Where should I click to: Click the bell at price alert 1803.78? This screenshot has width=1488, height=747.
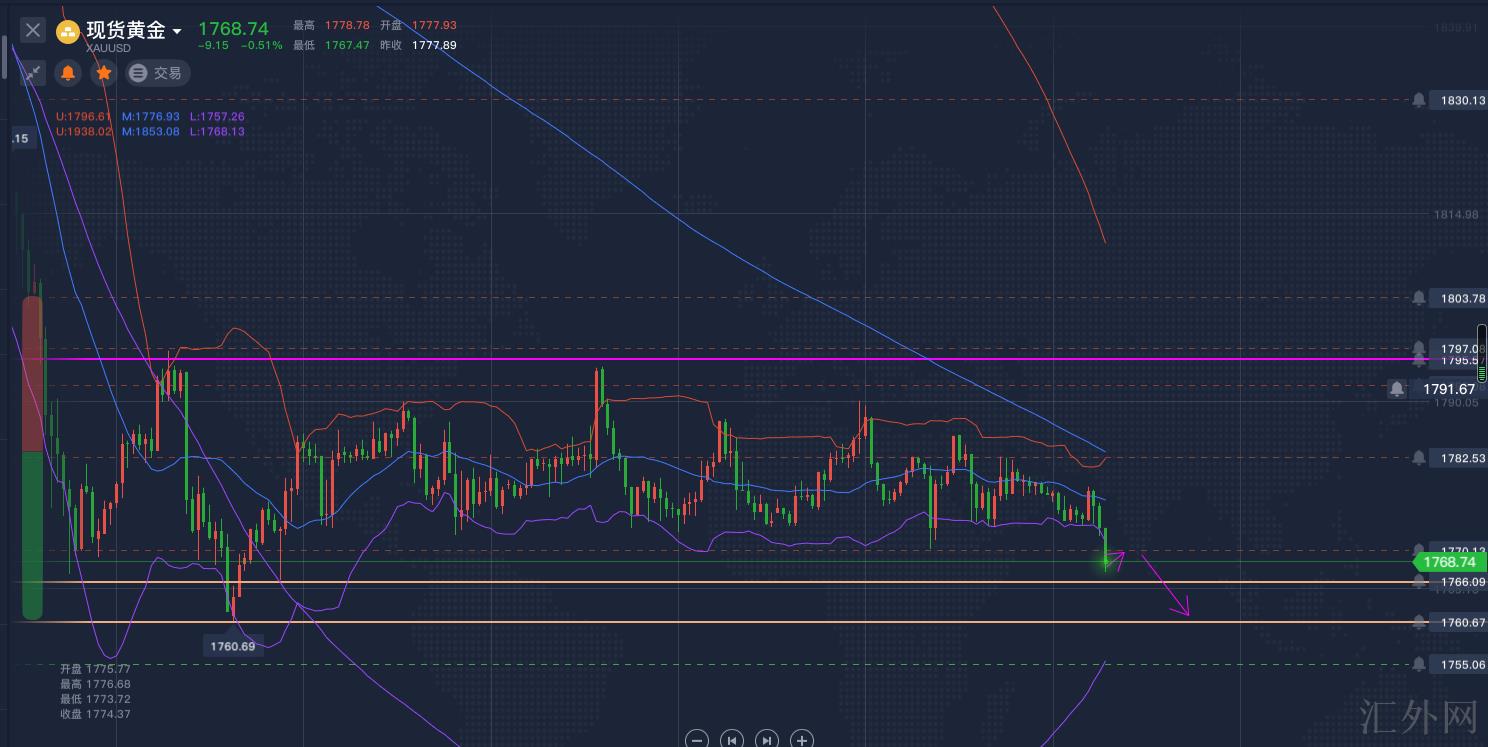(1419, 298)
